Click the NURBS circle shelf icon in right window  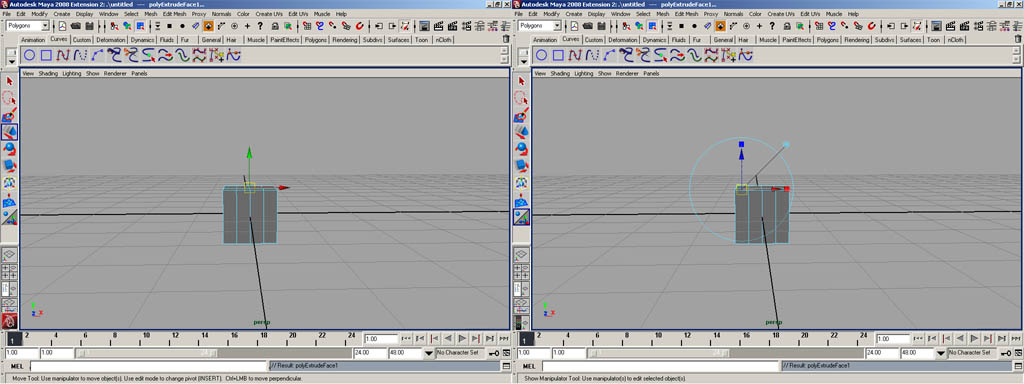click(541, 56)
